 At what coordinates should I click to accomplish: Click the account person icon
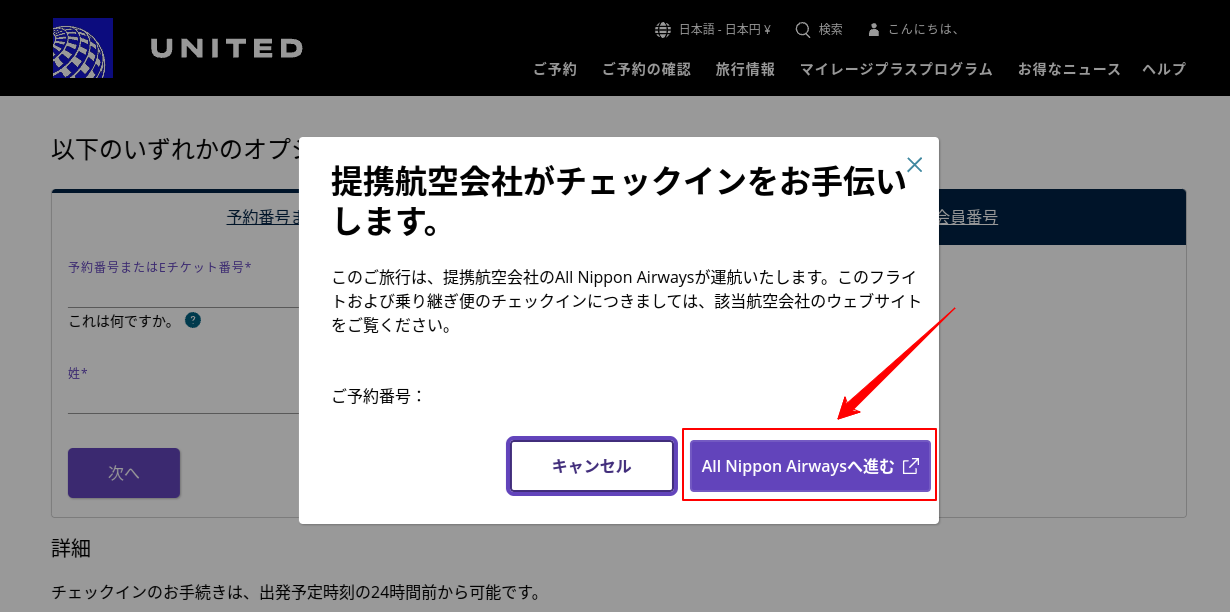pyautogui.click(x=874, y=29)
